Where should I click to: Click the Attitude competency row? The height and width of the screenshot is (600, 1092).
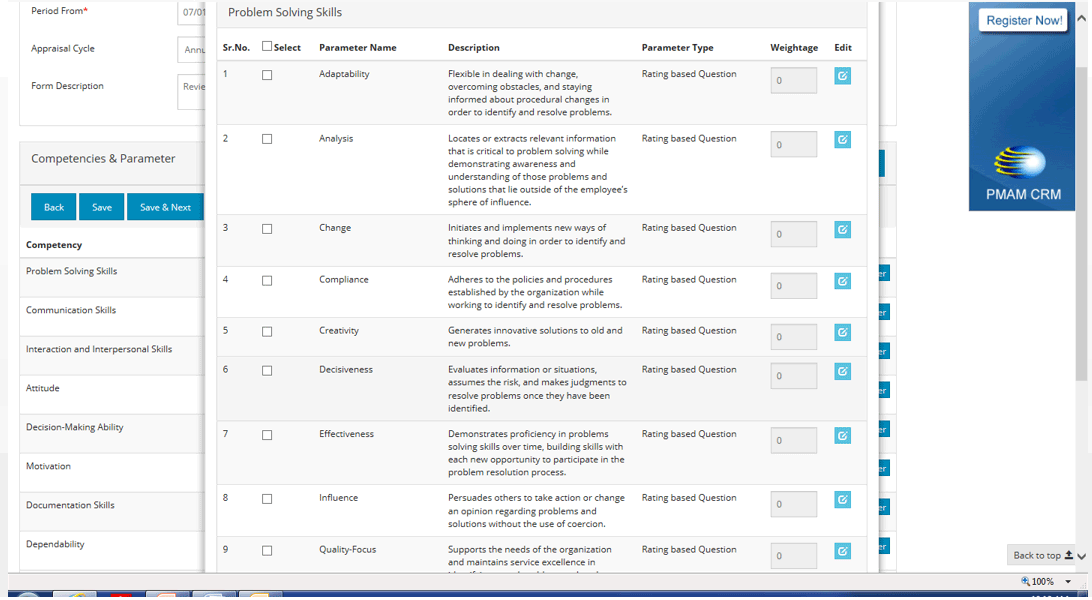[x=111, y=395]
